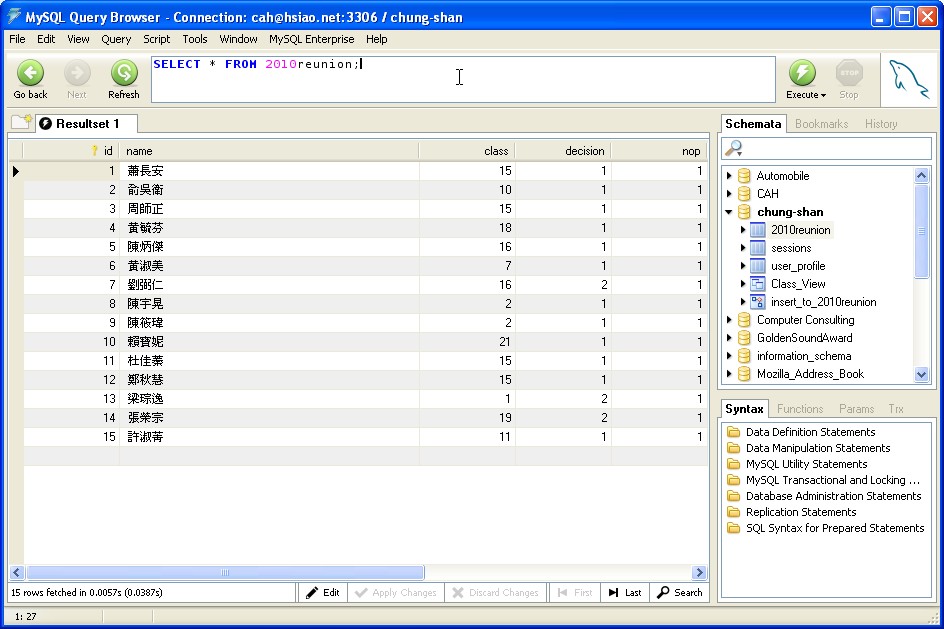Open the File menu
The height and width of the screenshot is (629, 944).
tap(17, 39)
